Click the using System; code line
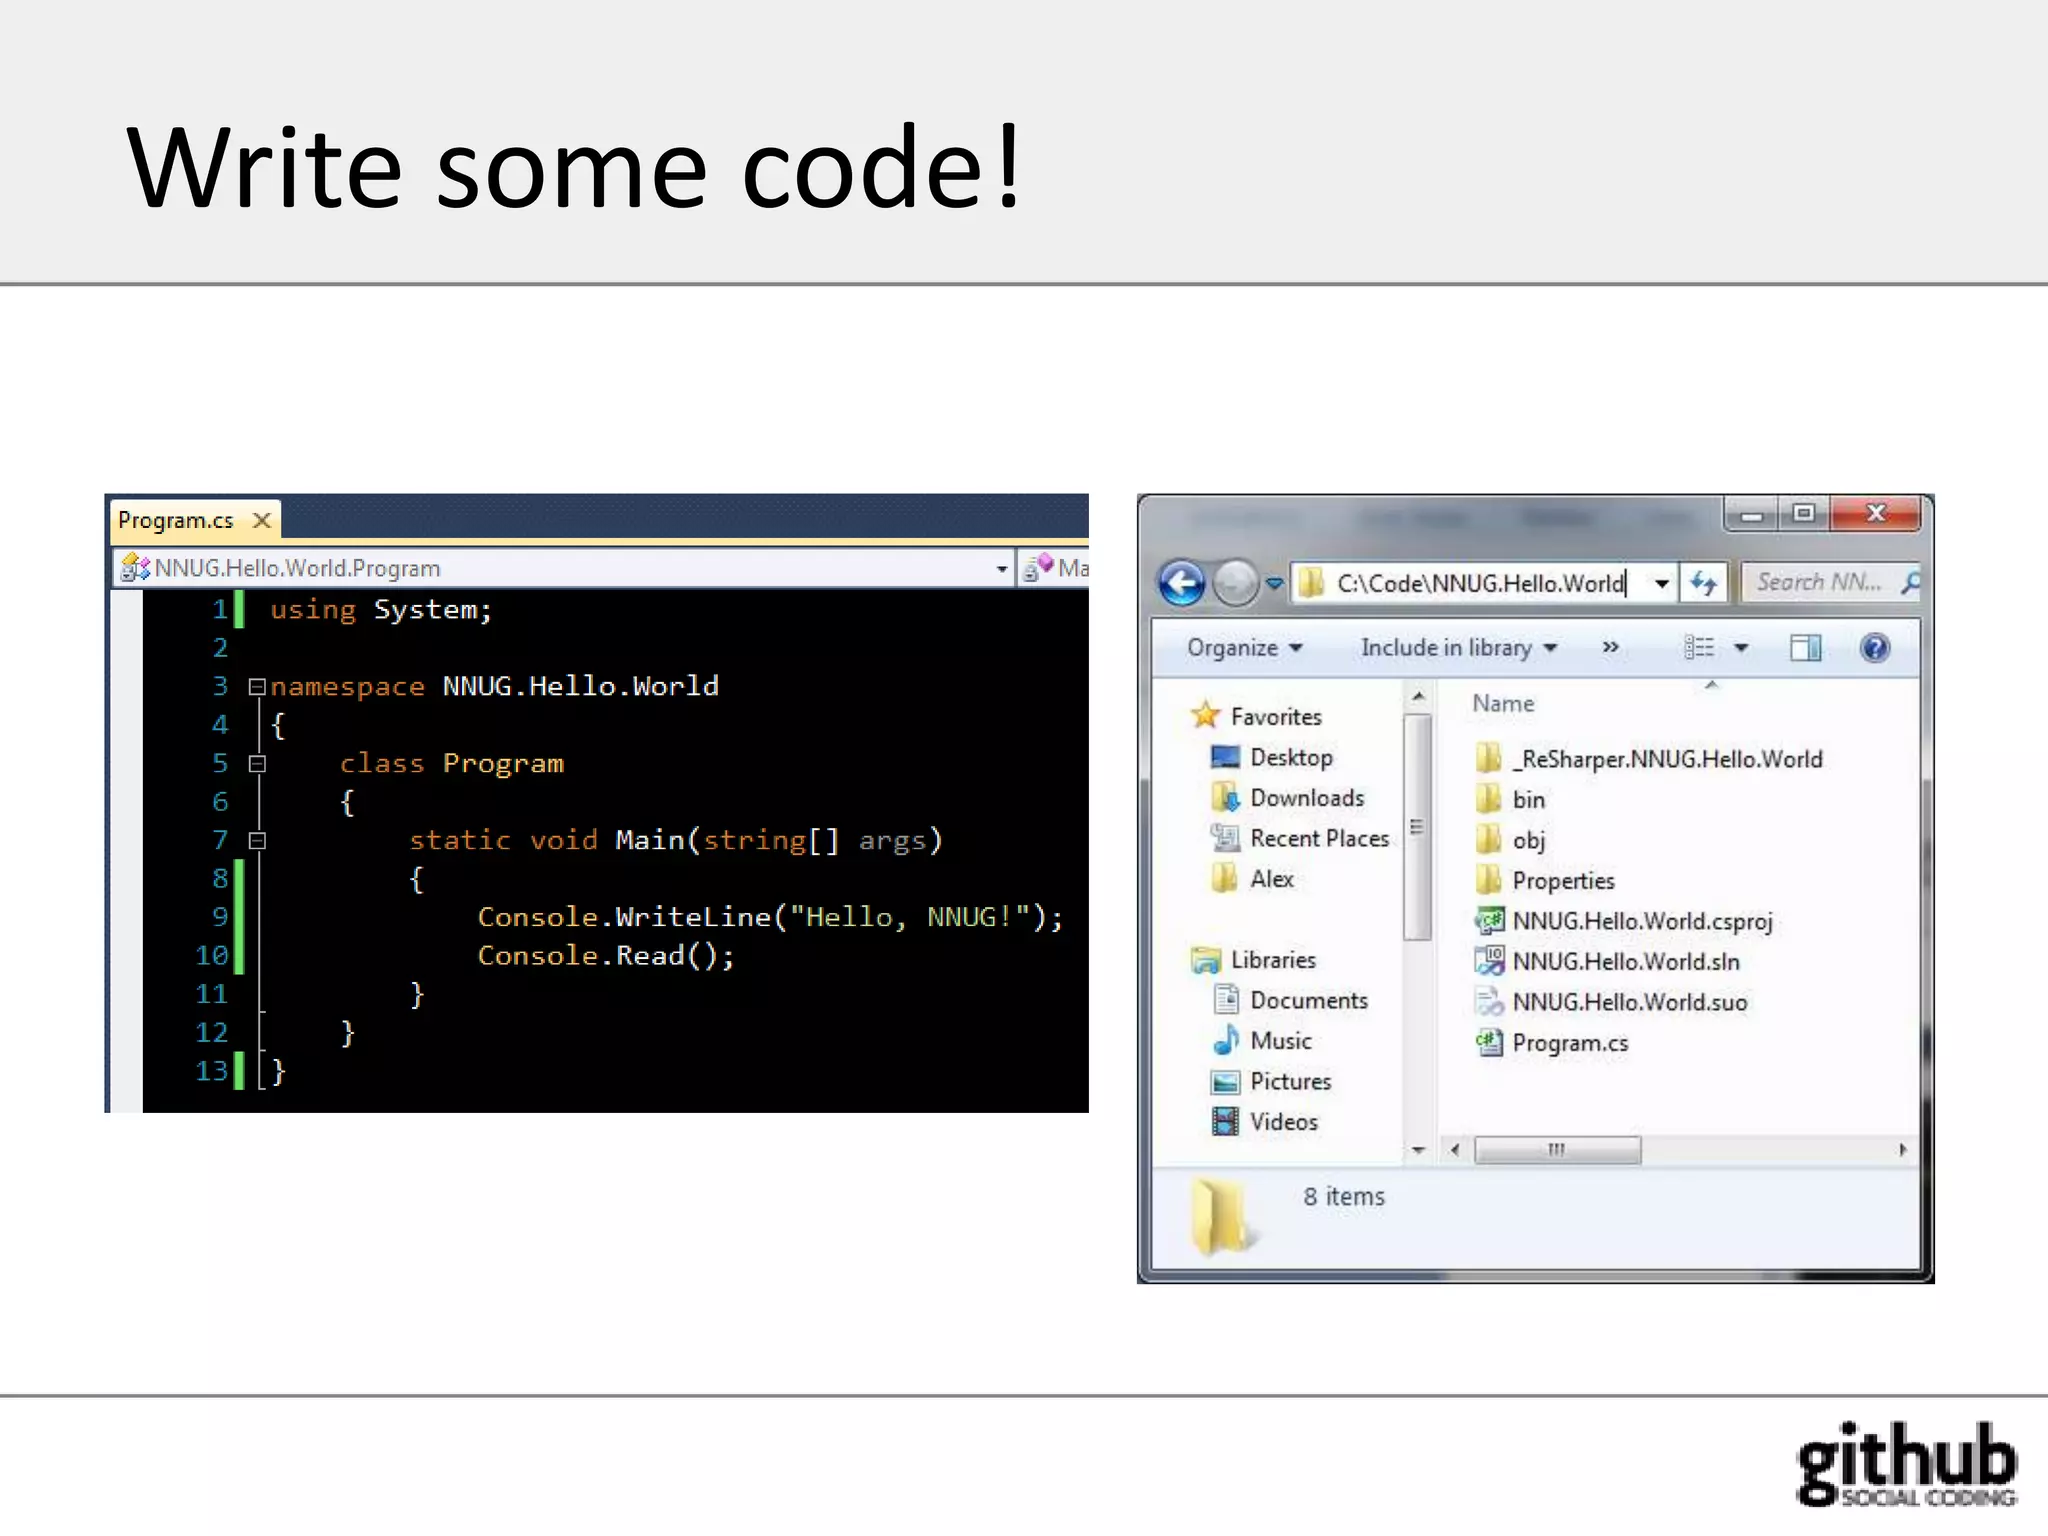The height and width of the screenshot is (1536, 2048). pos(381,610)
